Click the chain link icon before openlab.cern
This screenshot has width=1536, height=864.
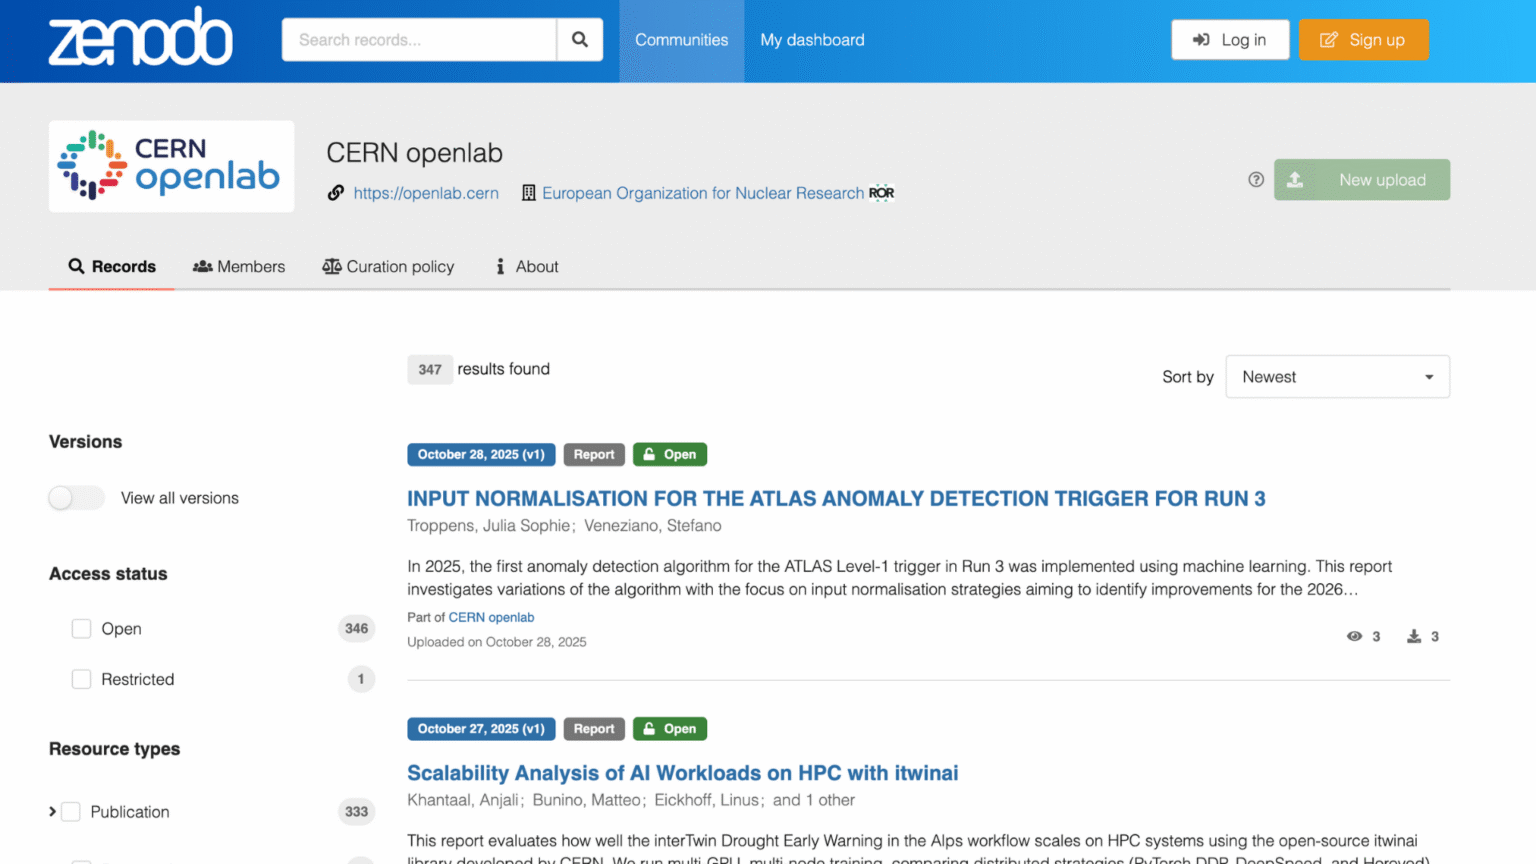[336, 193]
